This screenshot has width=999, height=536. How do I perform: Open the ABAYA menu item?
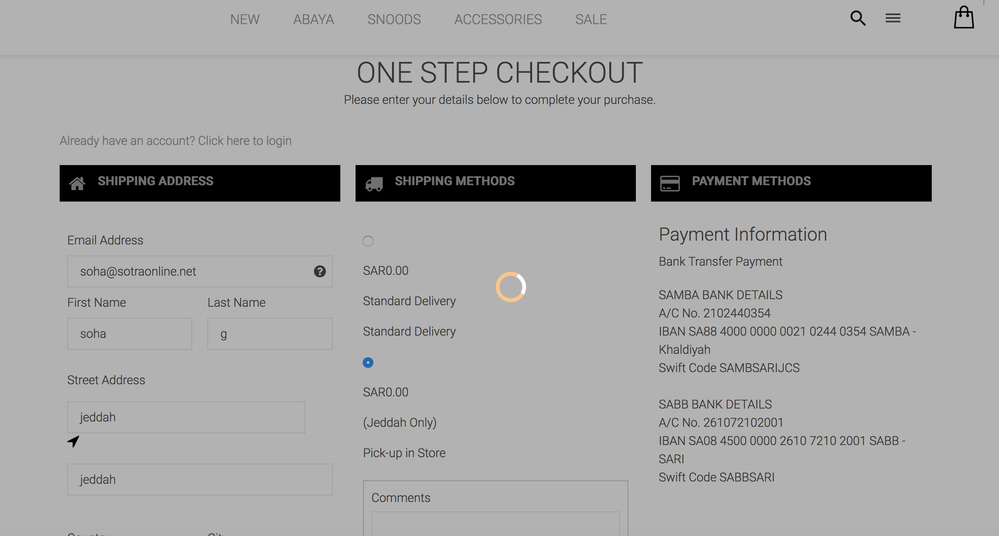pyautogui.click(x=313, y=19)
